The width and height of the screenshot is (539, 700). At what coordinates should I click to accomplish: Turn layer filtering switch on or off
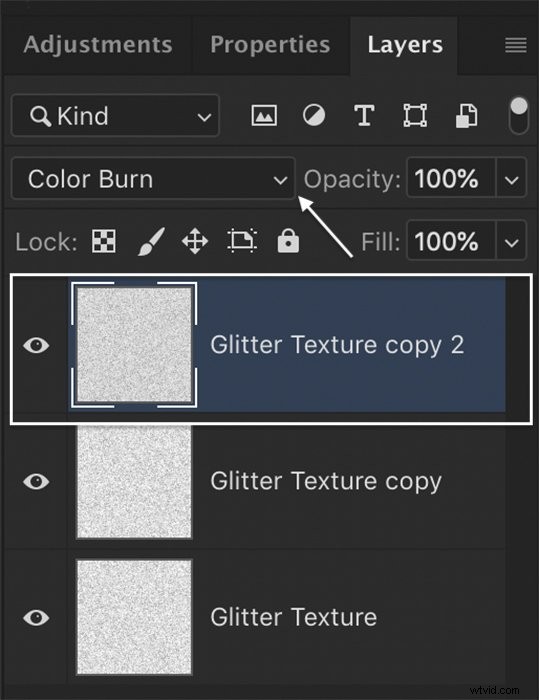(518, 115)
